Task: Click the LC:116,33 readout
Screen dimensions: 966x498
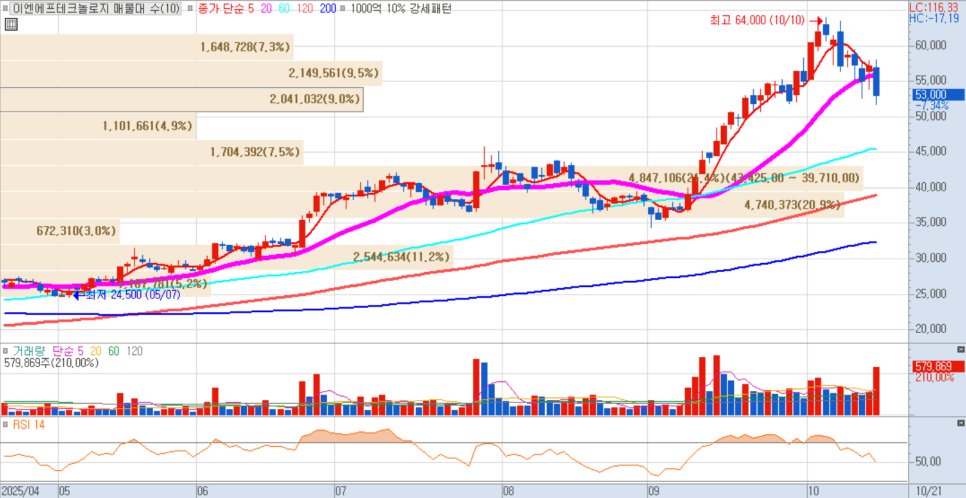Action: pyautogui.click(x=934, y=7)
